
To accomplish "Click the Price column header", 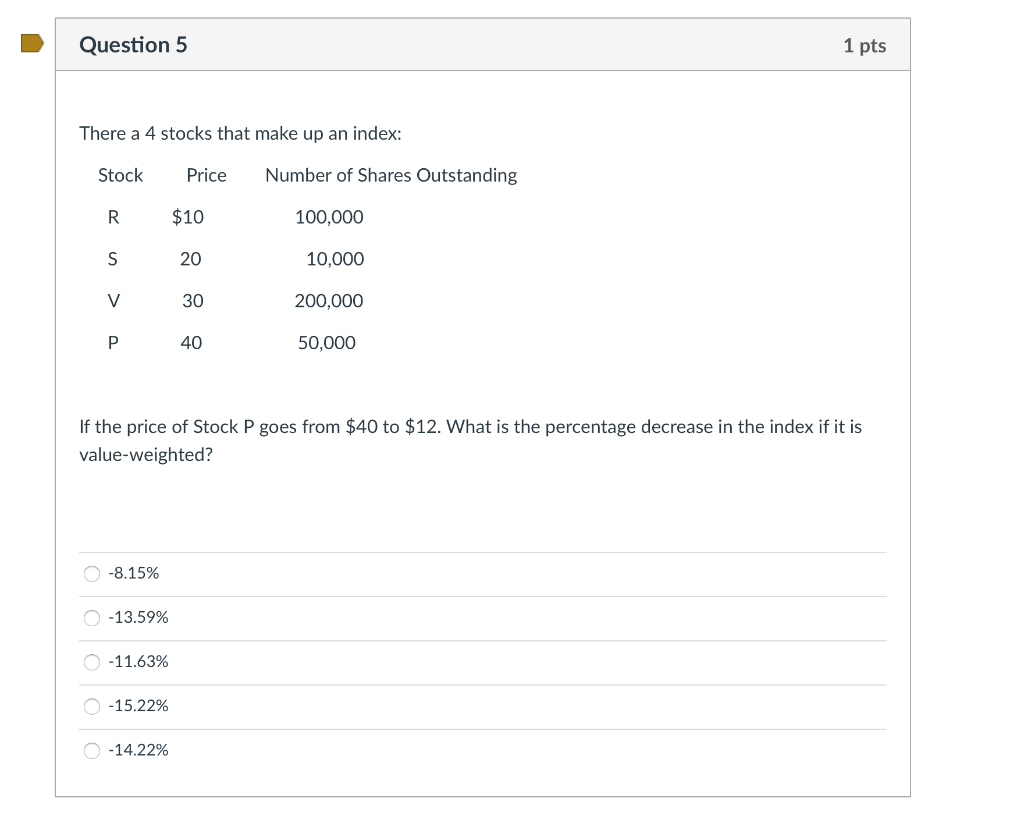I will coord(206,175).
